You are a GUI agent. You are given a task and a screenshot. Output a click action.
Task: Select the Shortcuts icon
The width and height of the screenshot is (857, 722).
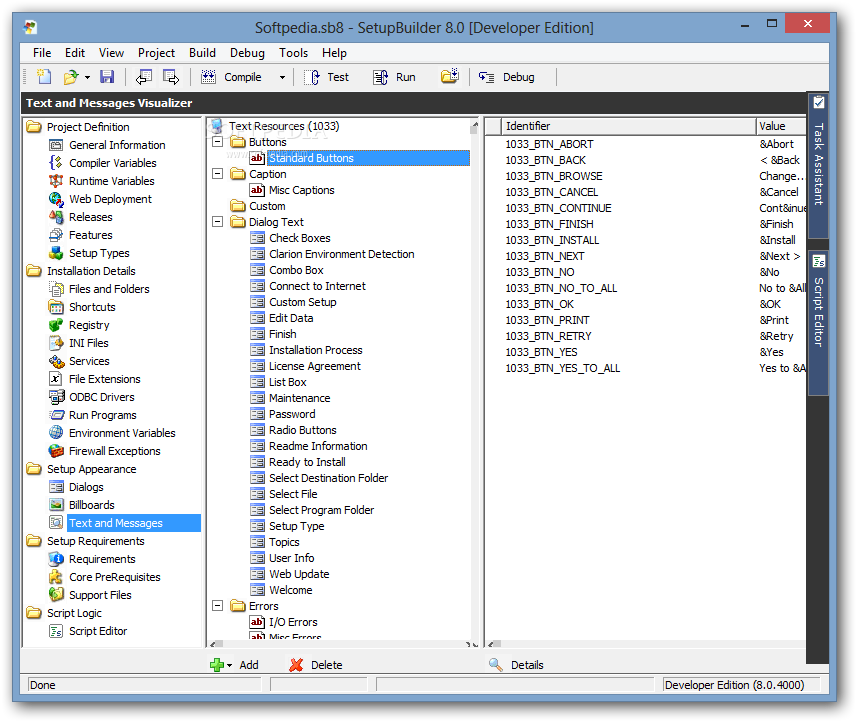tap(56, 307)
